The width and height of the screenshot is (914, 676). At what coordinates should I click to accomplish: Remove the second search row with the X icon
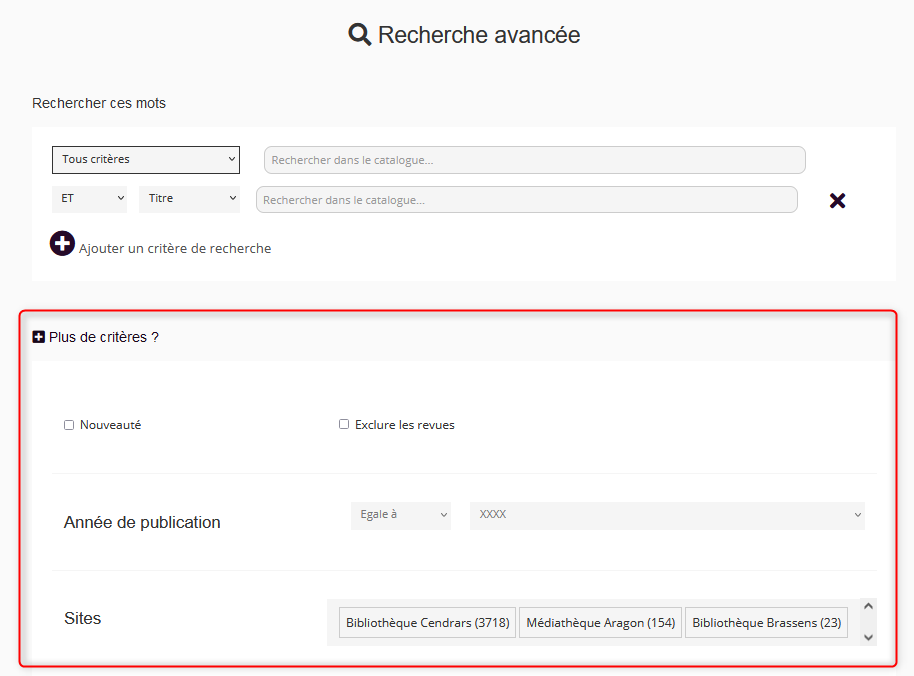click(x=838, y=201)
